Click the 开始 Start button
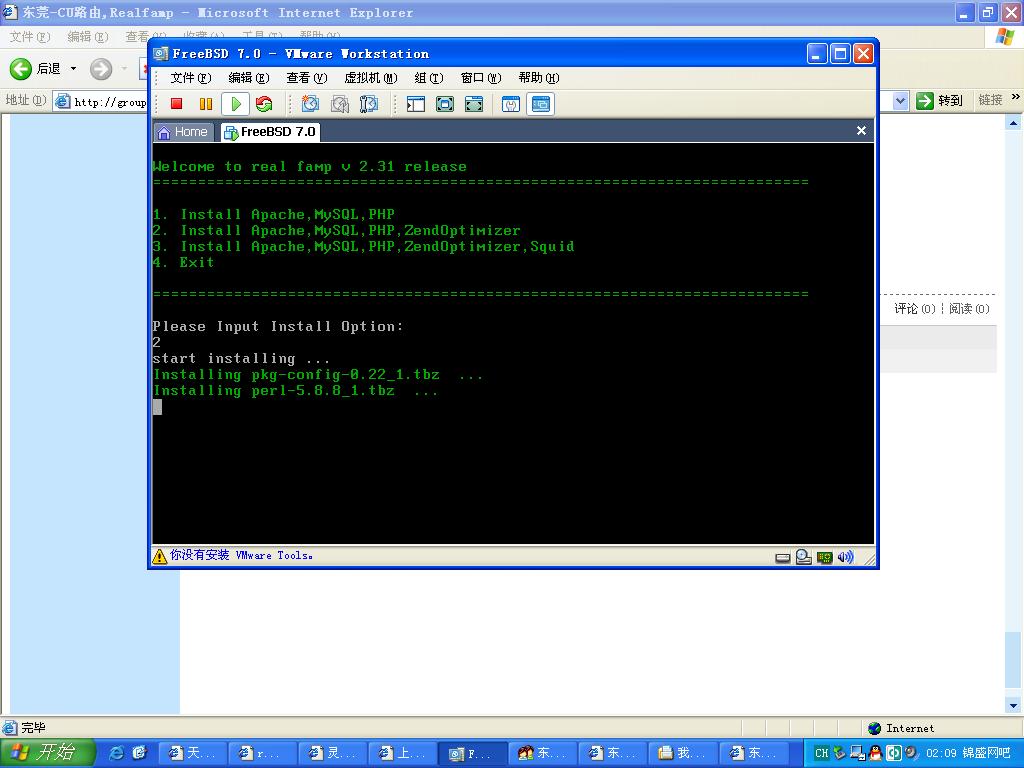 click(x=48, y=753)
